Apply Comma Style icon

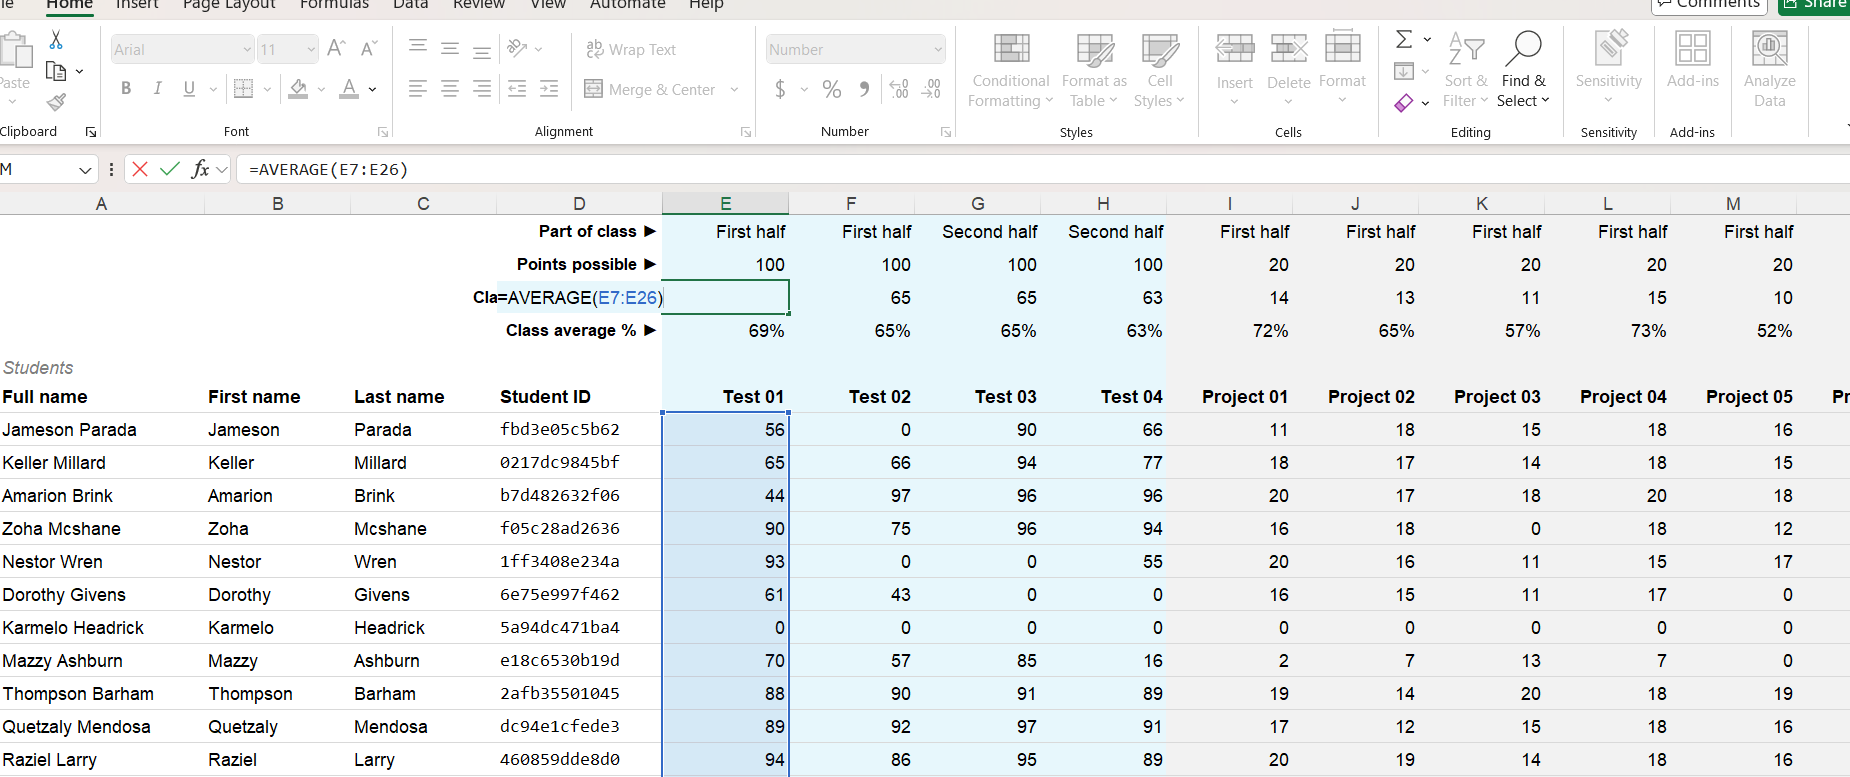click(864, 89)
